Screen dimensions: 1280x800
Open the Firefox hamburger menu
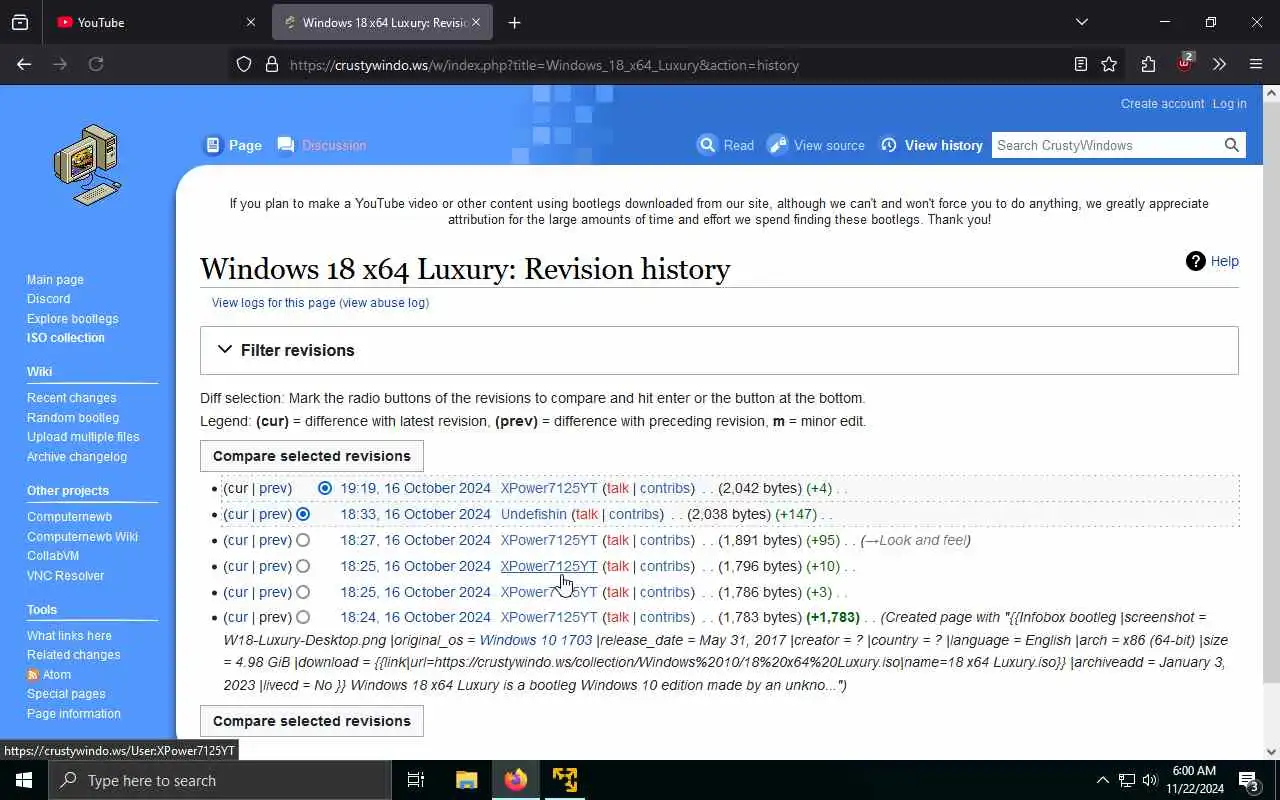1256,64
